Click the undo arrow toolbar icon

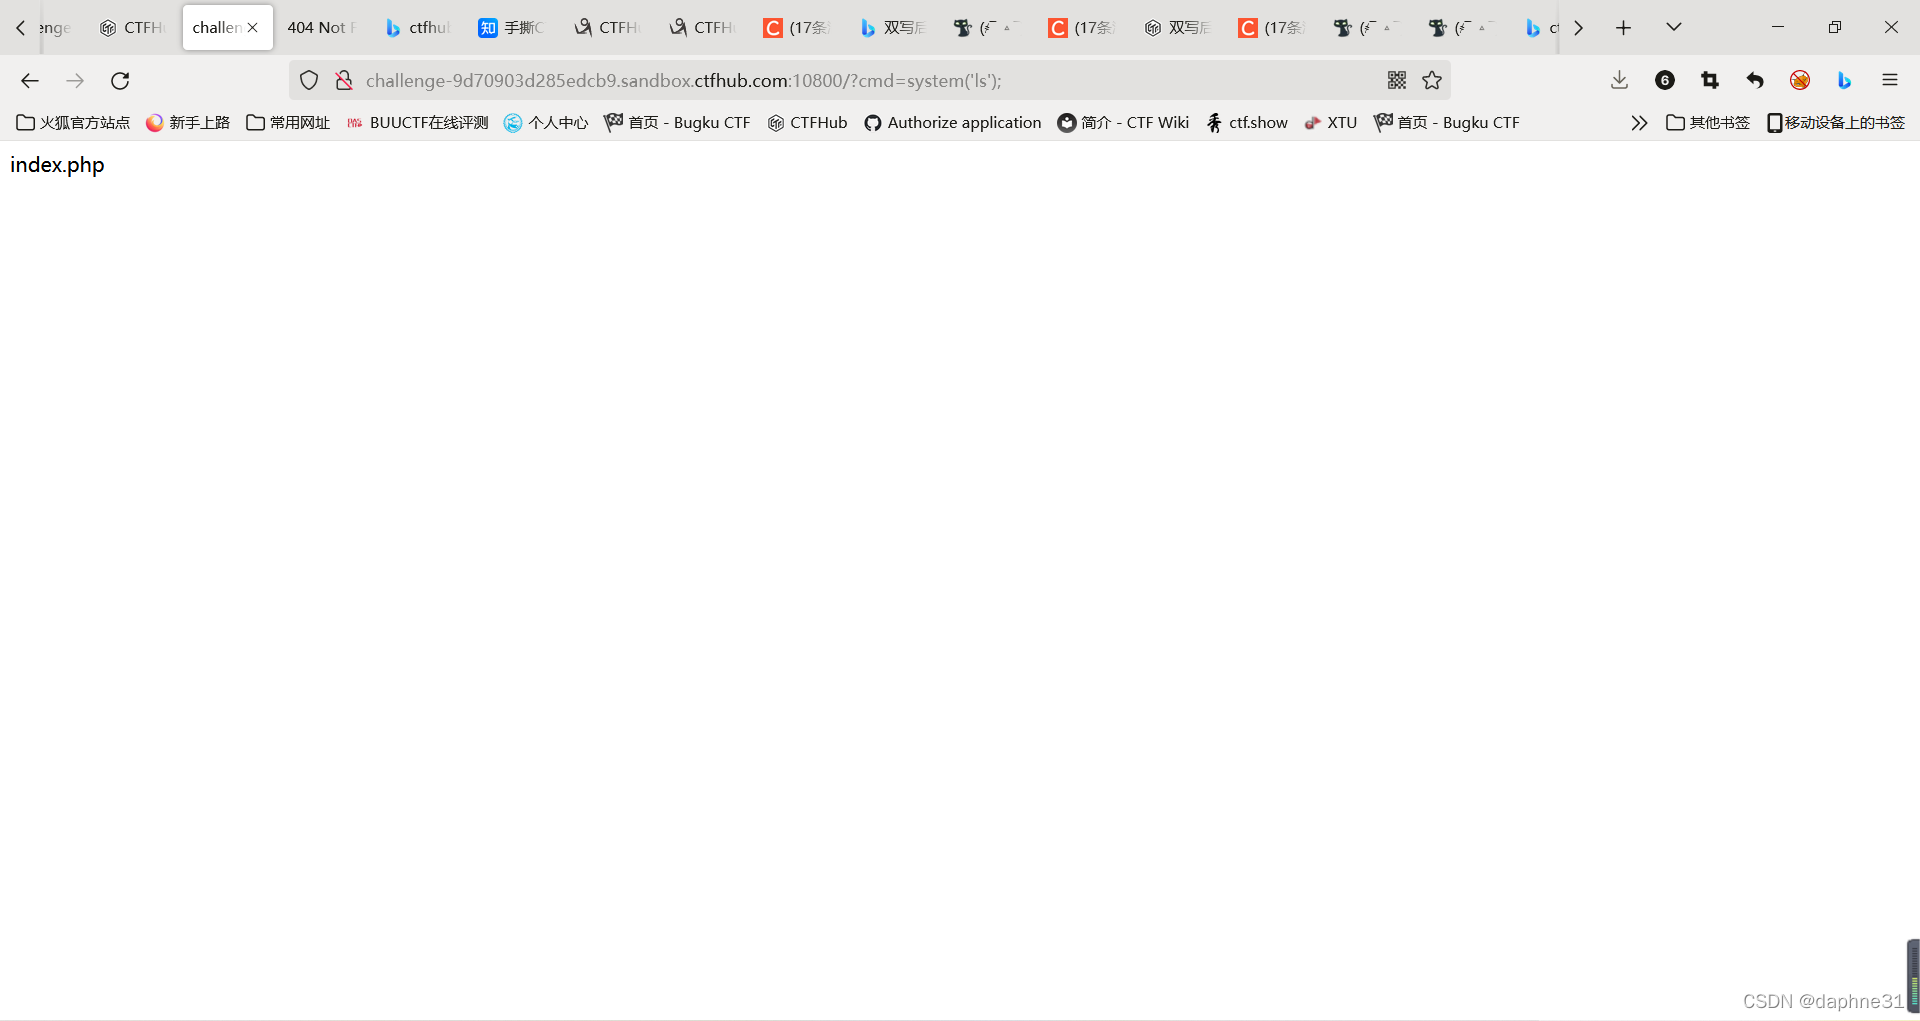tap(1755, 81)
